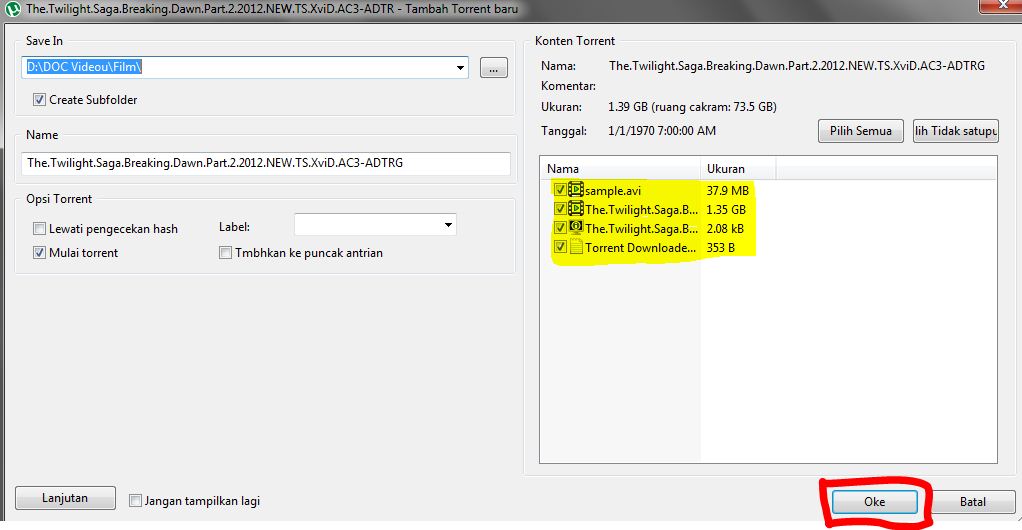Click the Name text input field
The image size is (1022, 530).
pos(266,163)
